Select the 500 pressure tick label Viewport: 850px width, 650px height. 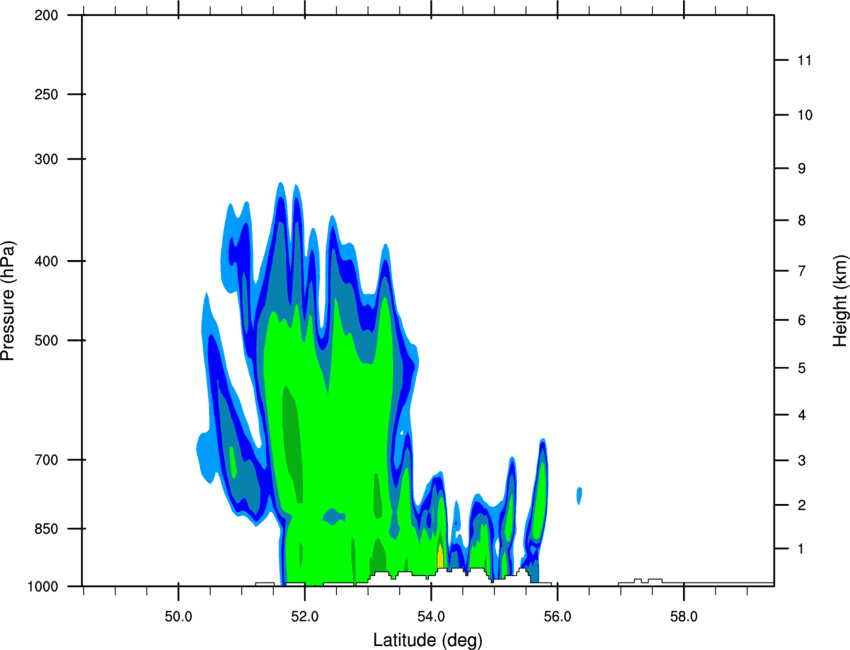46,340
